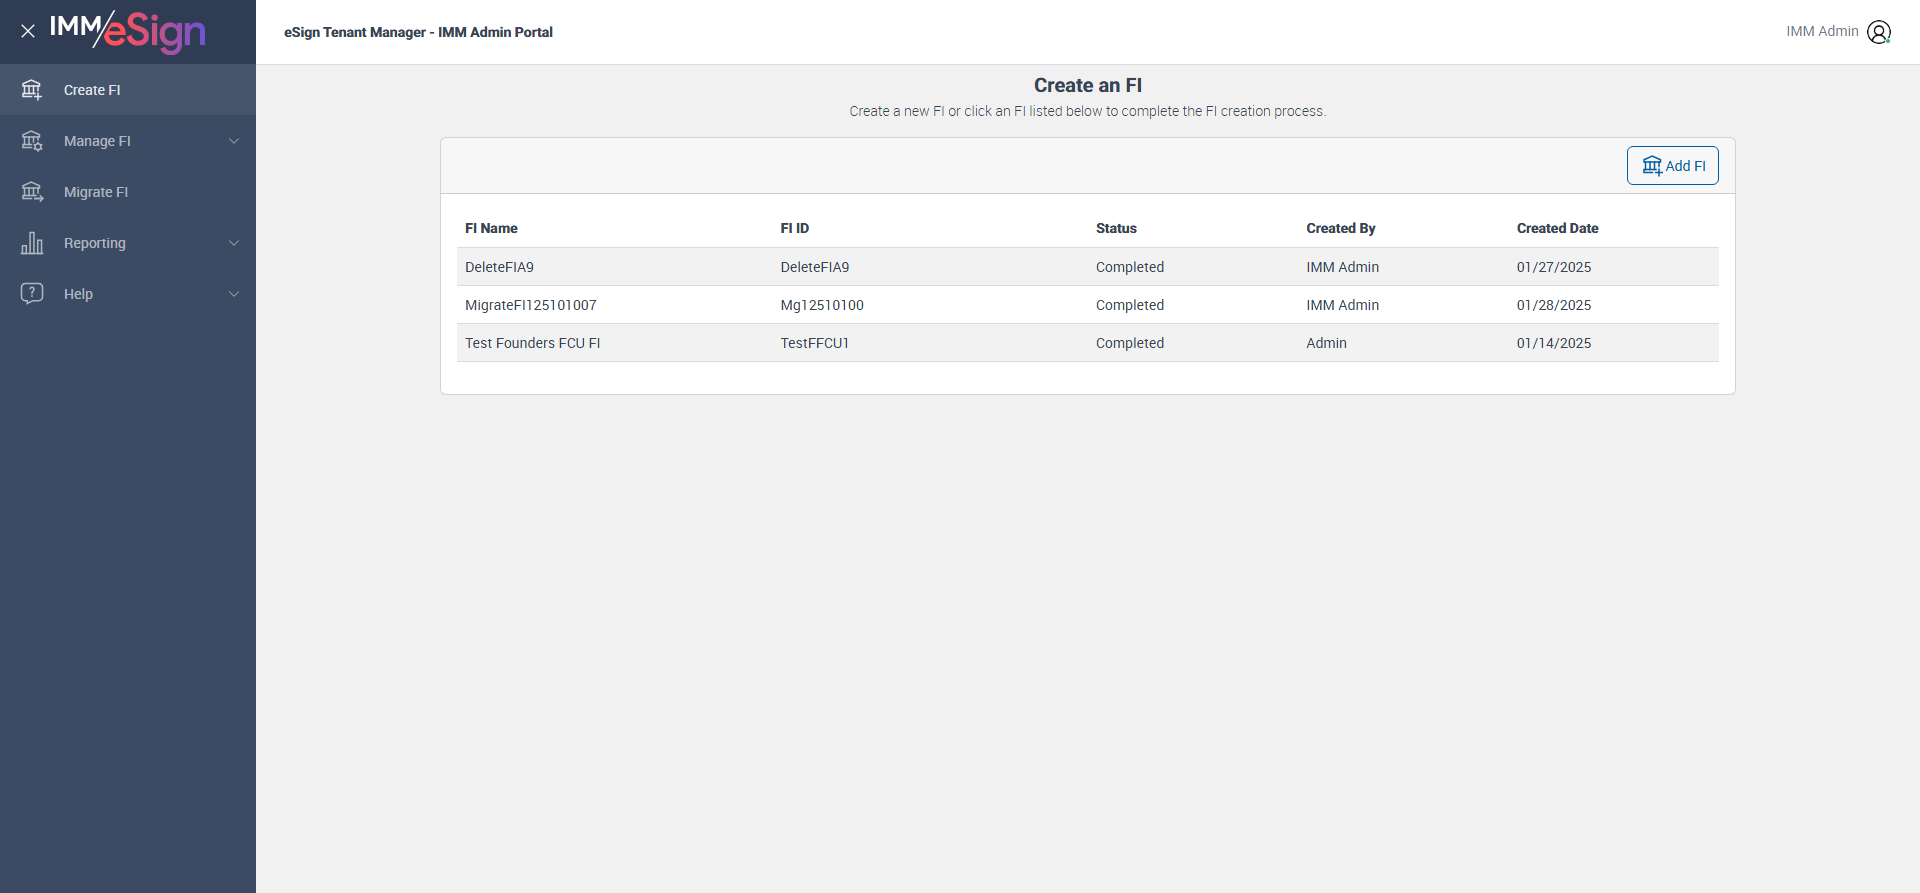Expand the Manage FI submenu chevron
The image size is (1920, 893).
point(234,141)
